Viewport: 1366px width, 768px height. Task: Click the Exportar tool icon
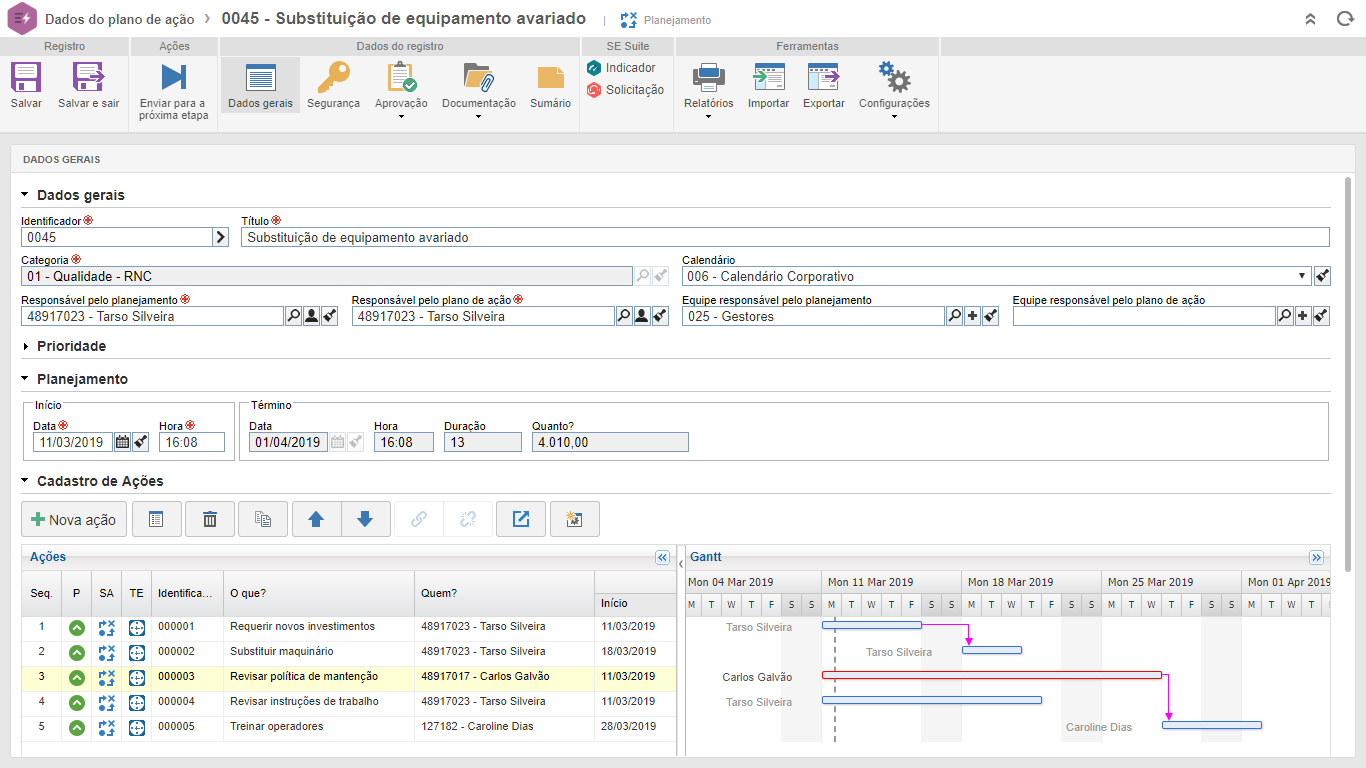point(823,78)
